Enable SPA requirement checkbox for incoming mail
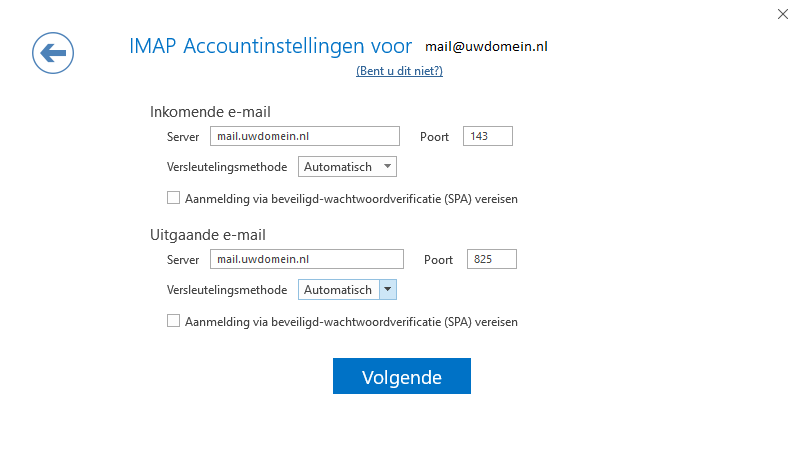804x470 pixels. (x=173, y=198)
